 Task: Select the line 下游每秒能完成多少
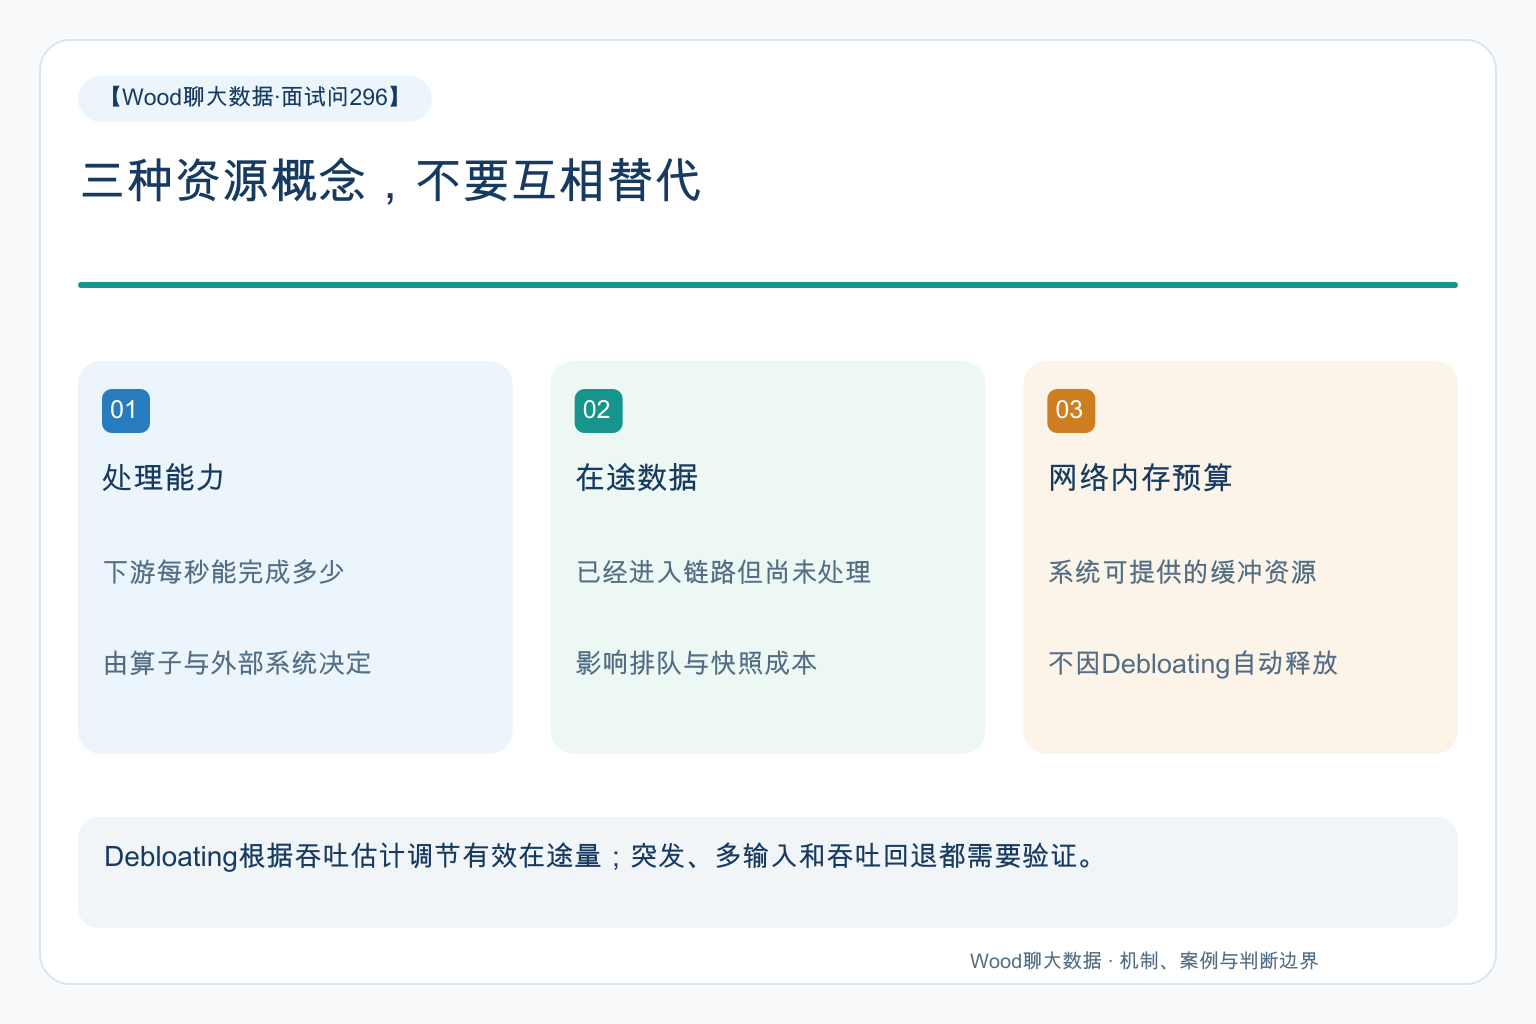[224, 572]
